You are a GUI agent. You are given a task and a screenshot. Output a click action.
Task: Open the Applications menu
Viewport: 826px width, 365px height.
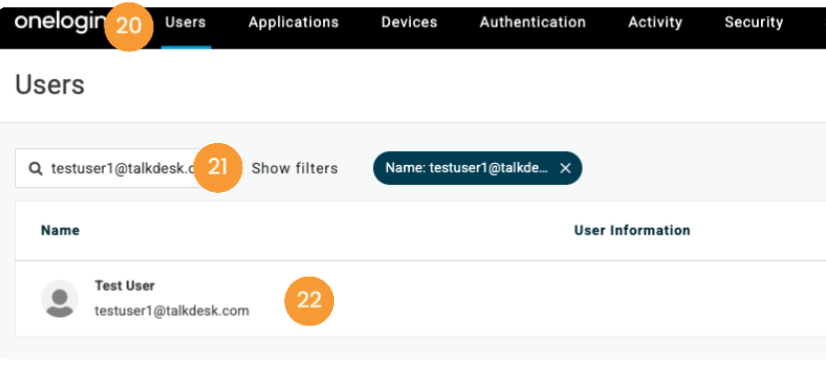[x=293, y=22]
